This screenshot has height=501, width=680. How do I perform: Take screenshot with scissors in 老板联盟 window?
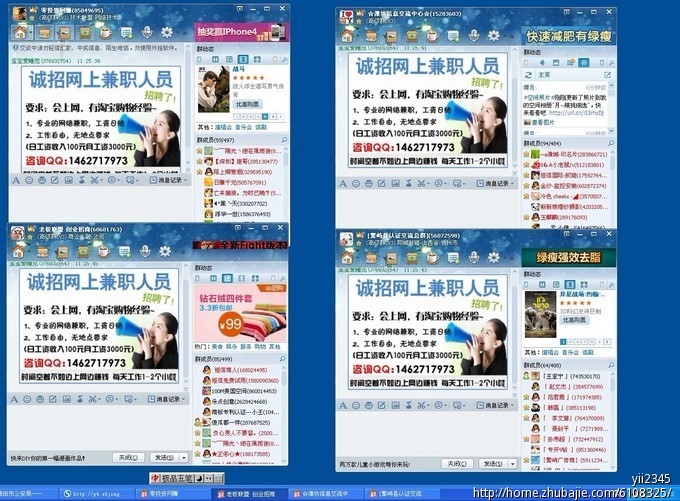tap(92, 399)
